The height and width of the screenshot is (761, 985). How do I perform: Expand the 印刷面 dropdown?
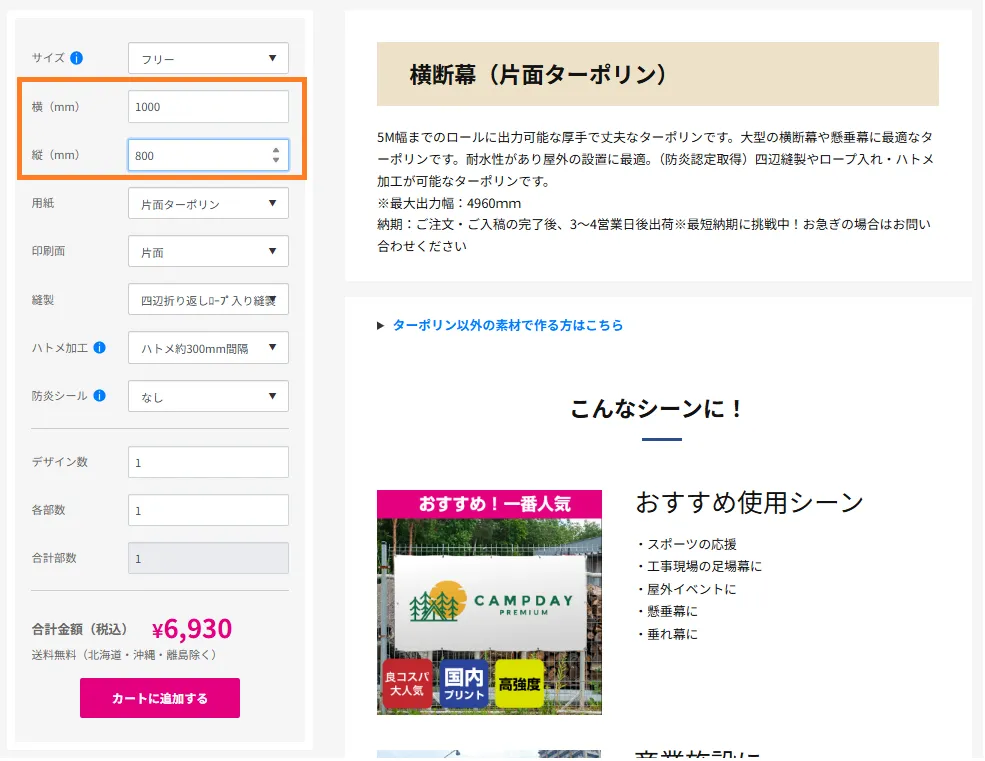point(208,252)
